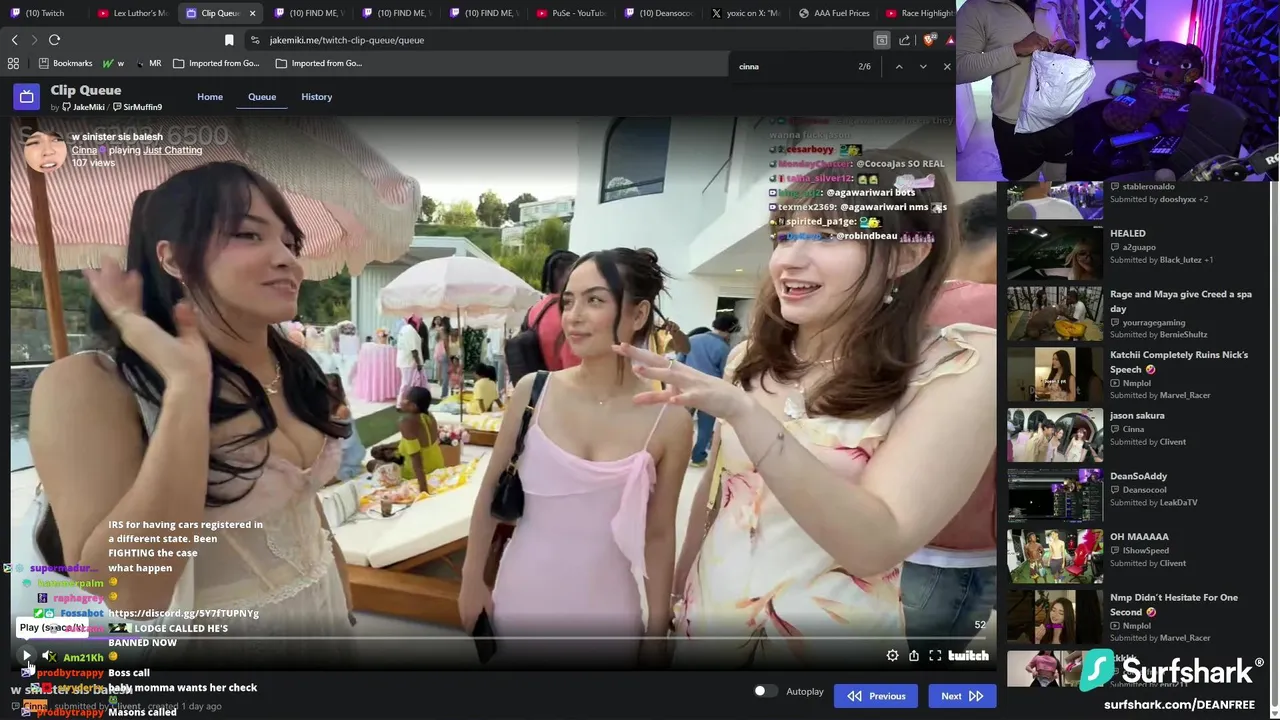Image resolution: width=1280 pixels, height=720 pixels.
Task: Click 'Submitted by LeakDaTV' text
Action: [x=1154, y=502]
